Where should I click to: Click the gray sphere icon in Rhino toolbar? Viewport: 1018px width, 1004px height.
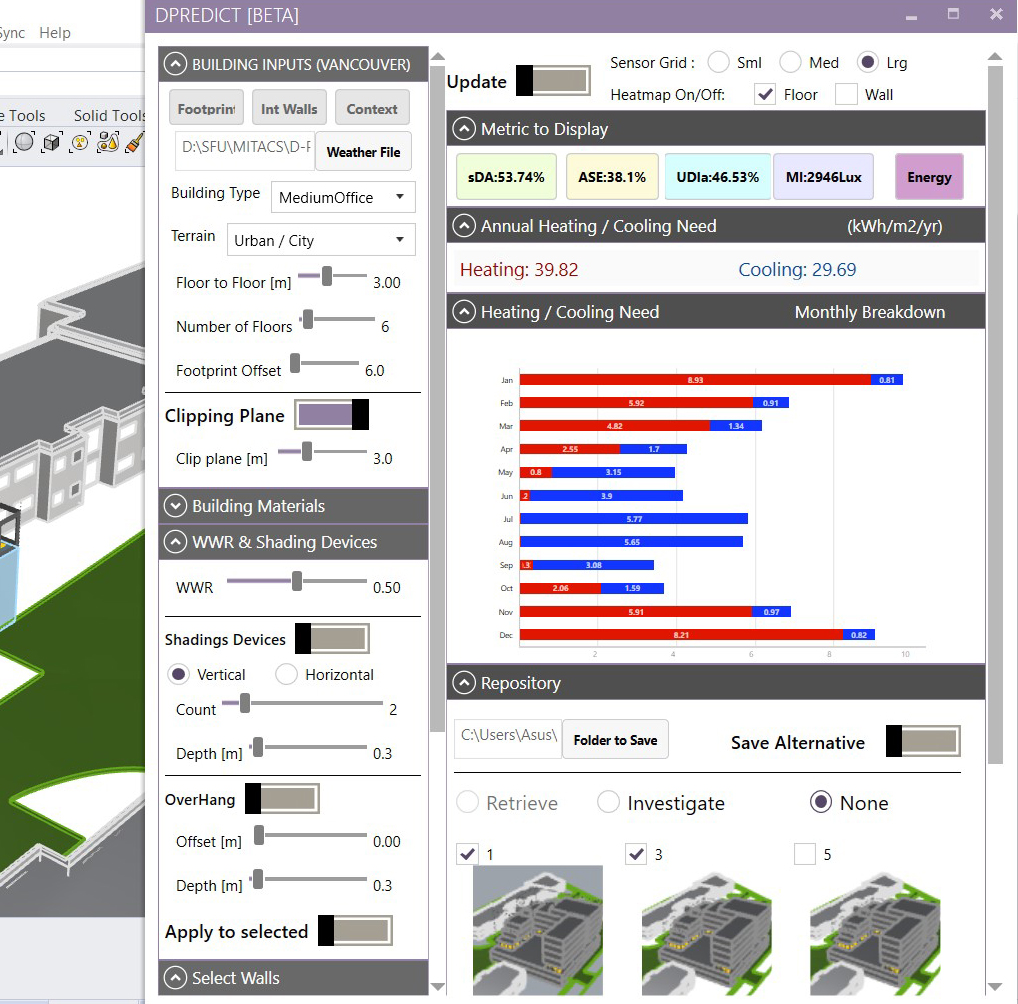25,143
